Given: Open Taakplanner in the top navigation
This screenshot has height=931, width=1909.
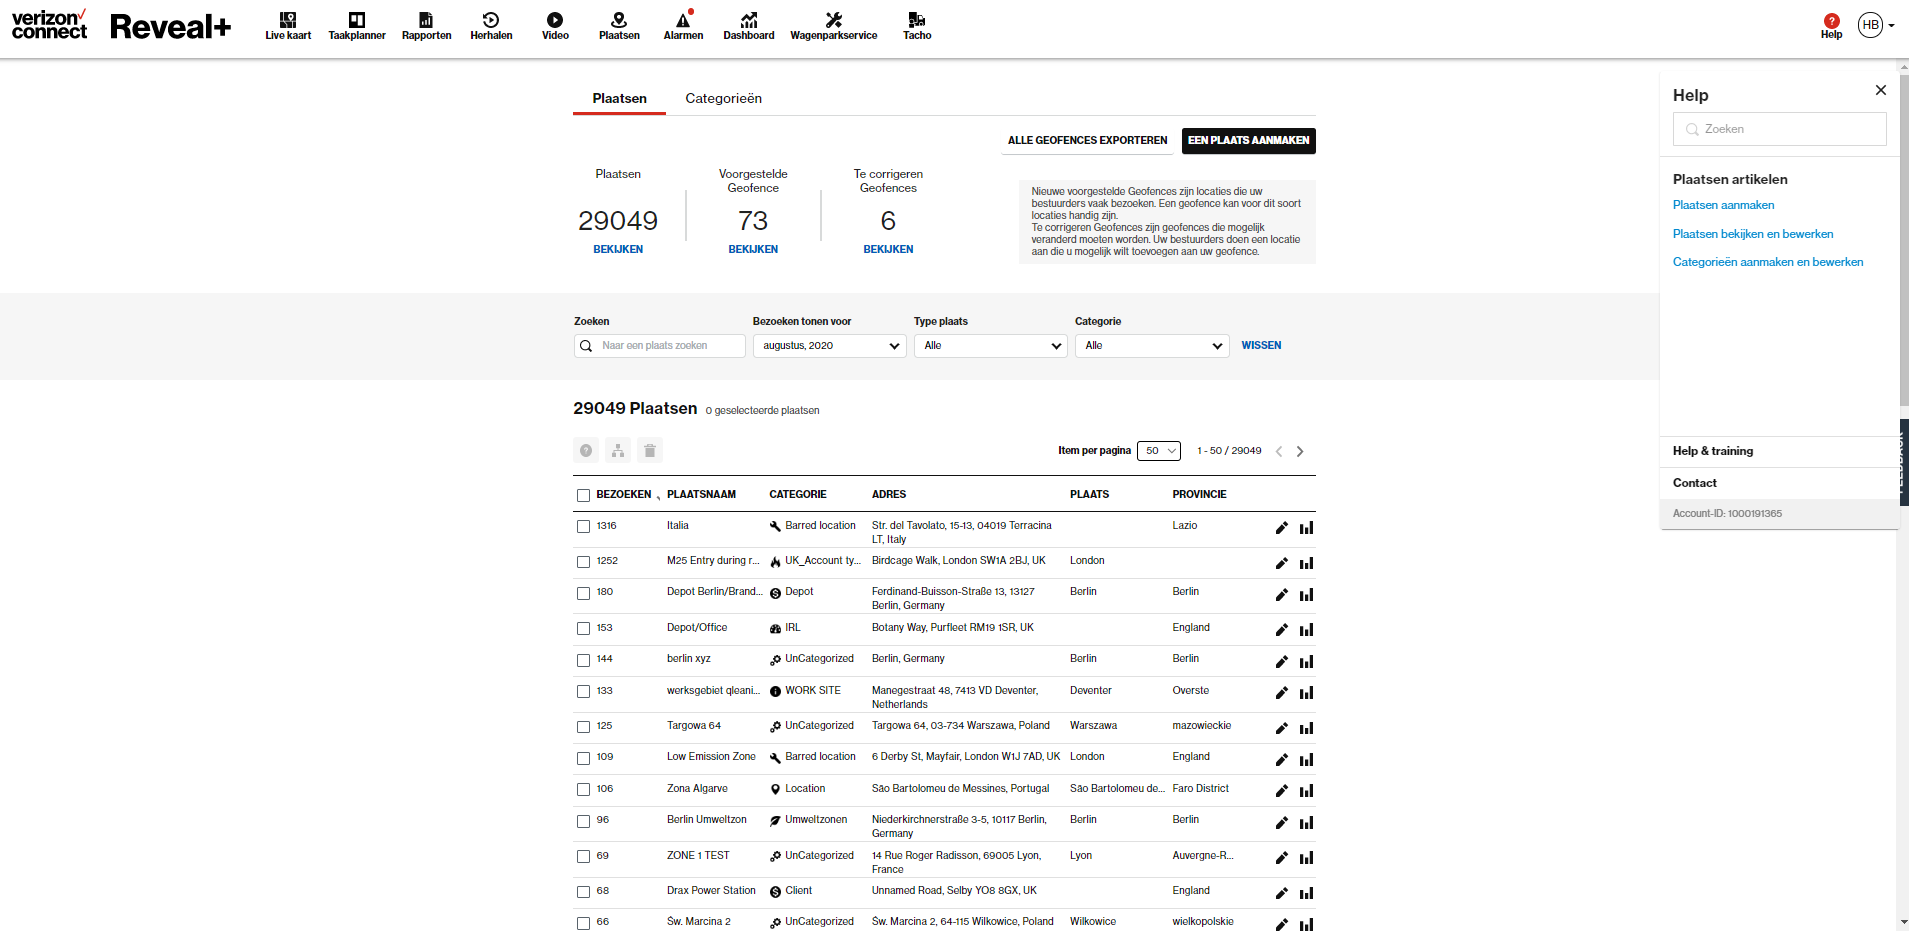Looking at the screenshot, I should point(357,26).
